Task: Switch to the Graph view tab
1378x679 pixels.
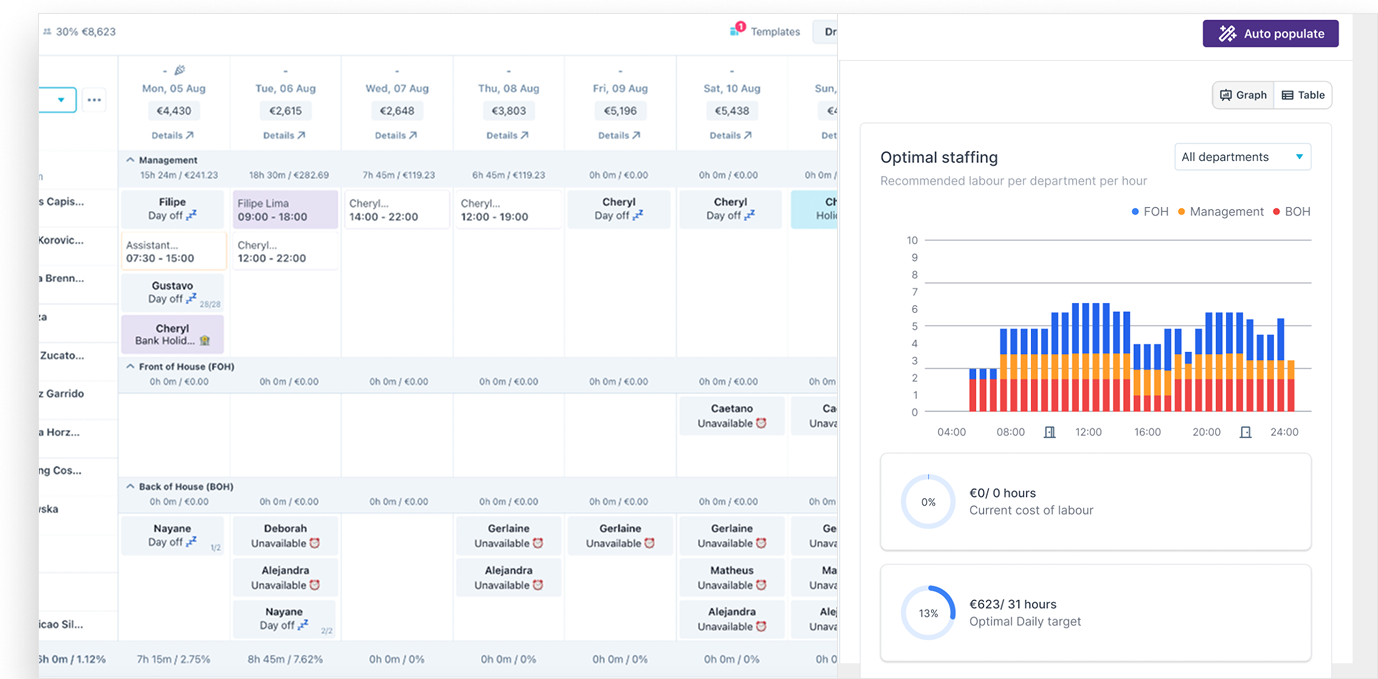Action: pos(1243,95)
